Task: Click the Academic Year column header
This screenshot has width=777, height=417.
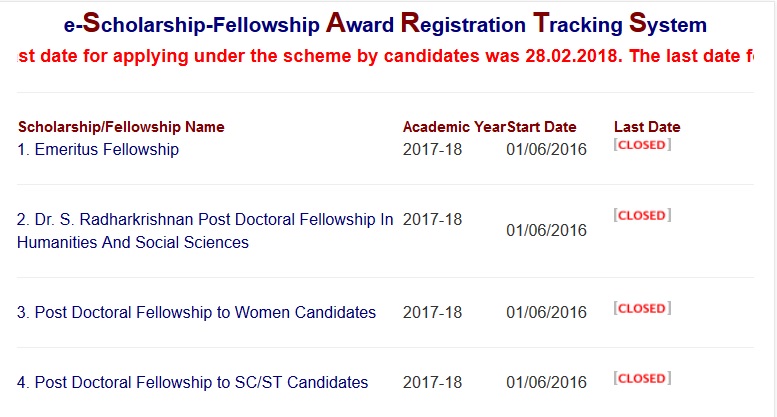Action: (454, 127)
